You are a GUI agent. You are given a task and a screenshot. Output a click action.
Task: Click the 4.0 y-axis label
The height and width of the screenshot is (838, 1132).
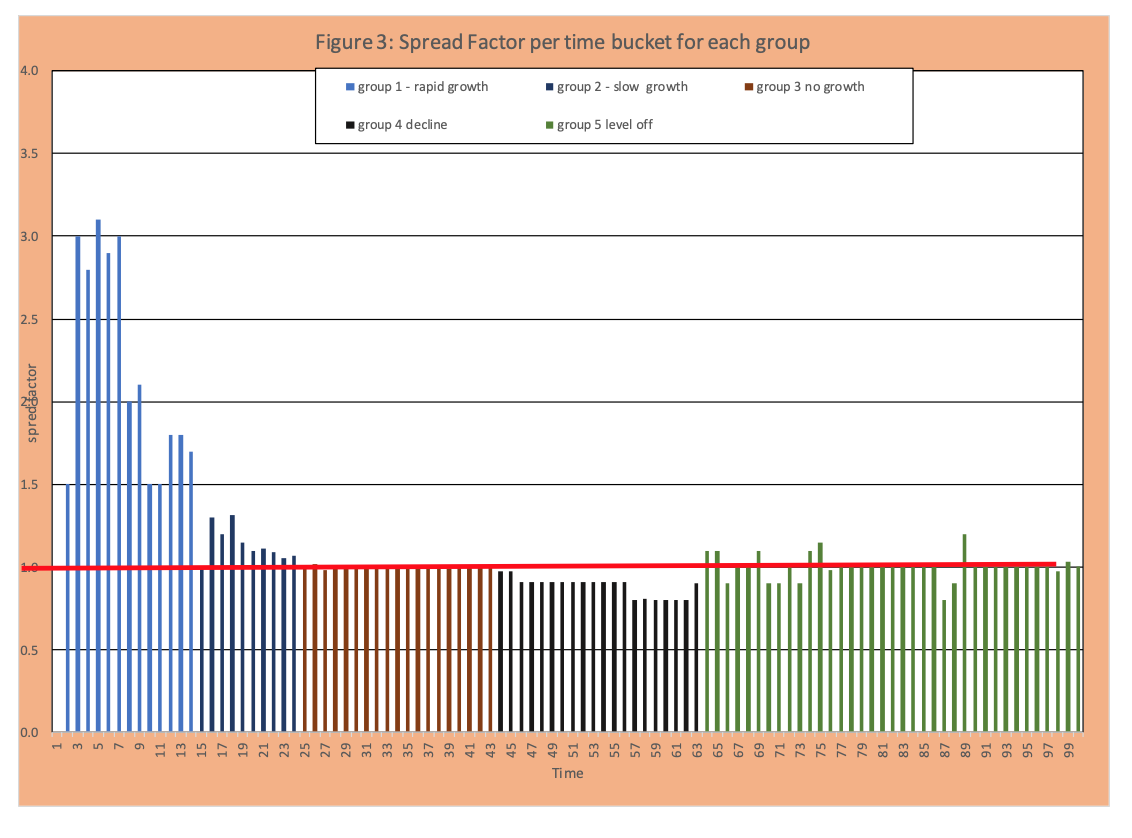(x=30, y=71)
